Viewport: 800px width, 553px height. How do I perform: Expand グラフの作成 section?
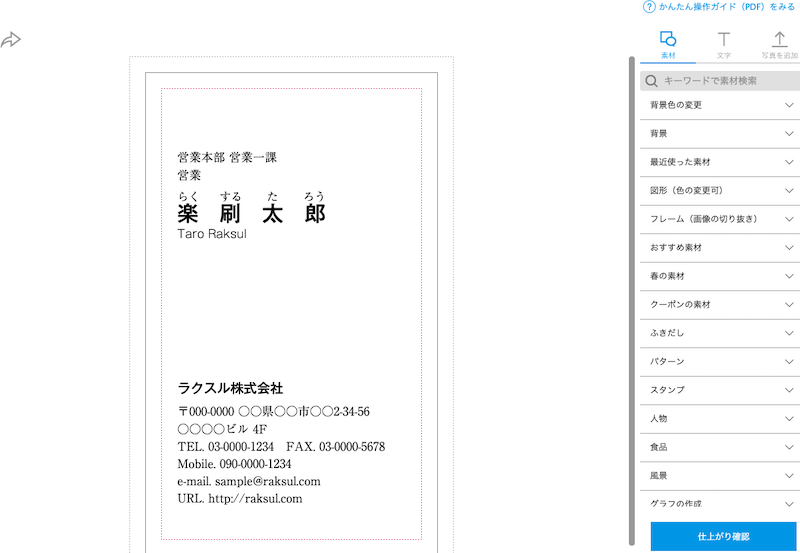tap(720, 504)
